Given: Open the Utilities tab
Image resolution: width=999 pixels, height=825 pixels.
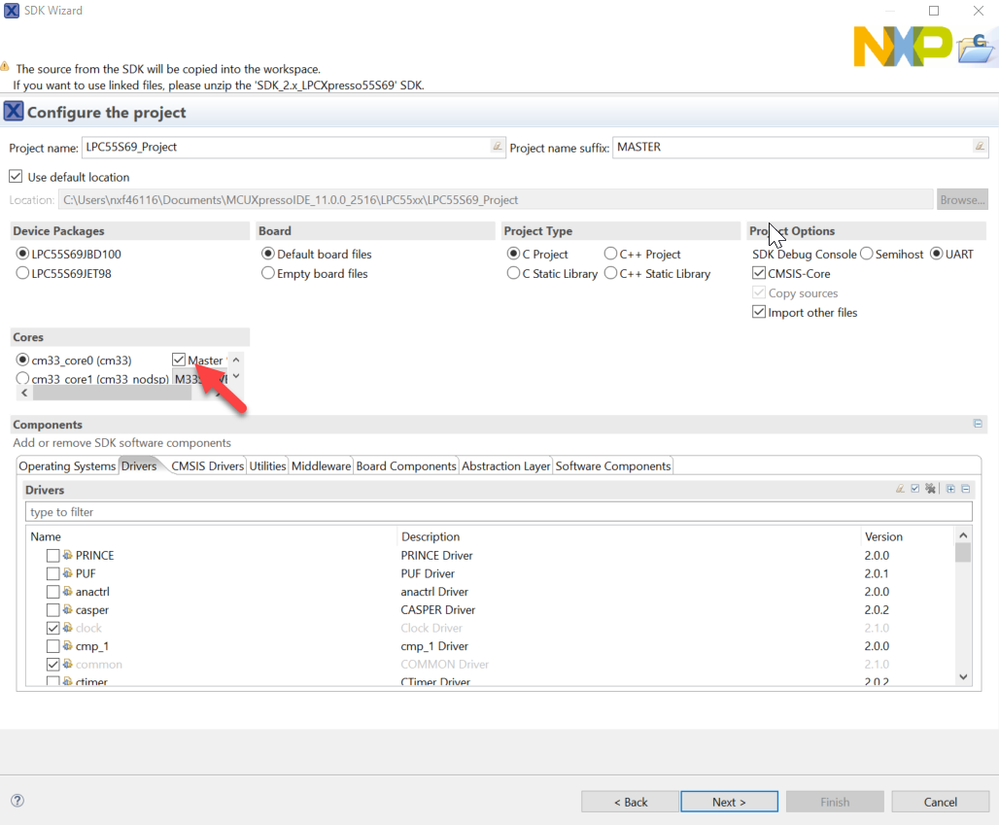Looking at the screenshot, I should pos(268,466).
